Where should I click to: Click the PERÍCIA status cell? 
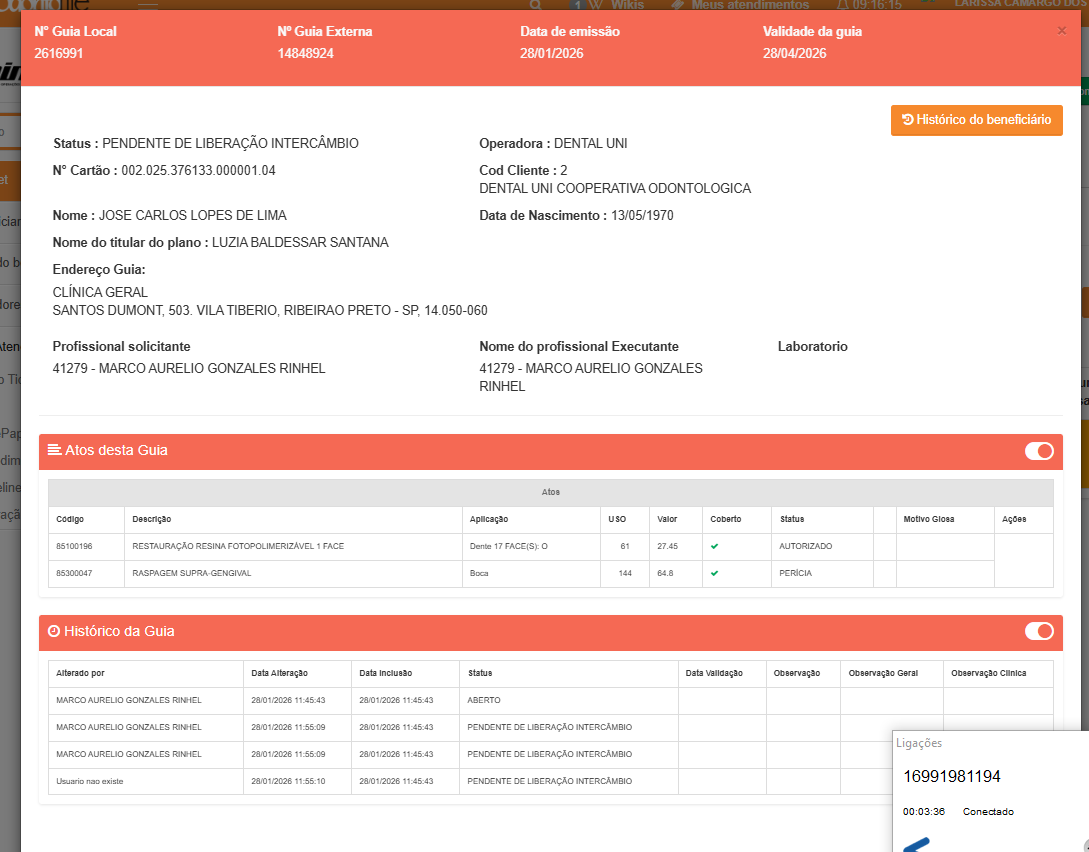(x=796, y=574)
